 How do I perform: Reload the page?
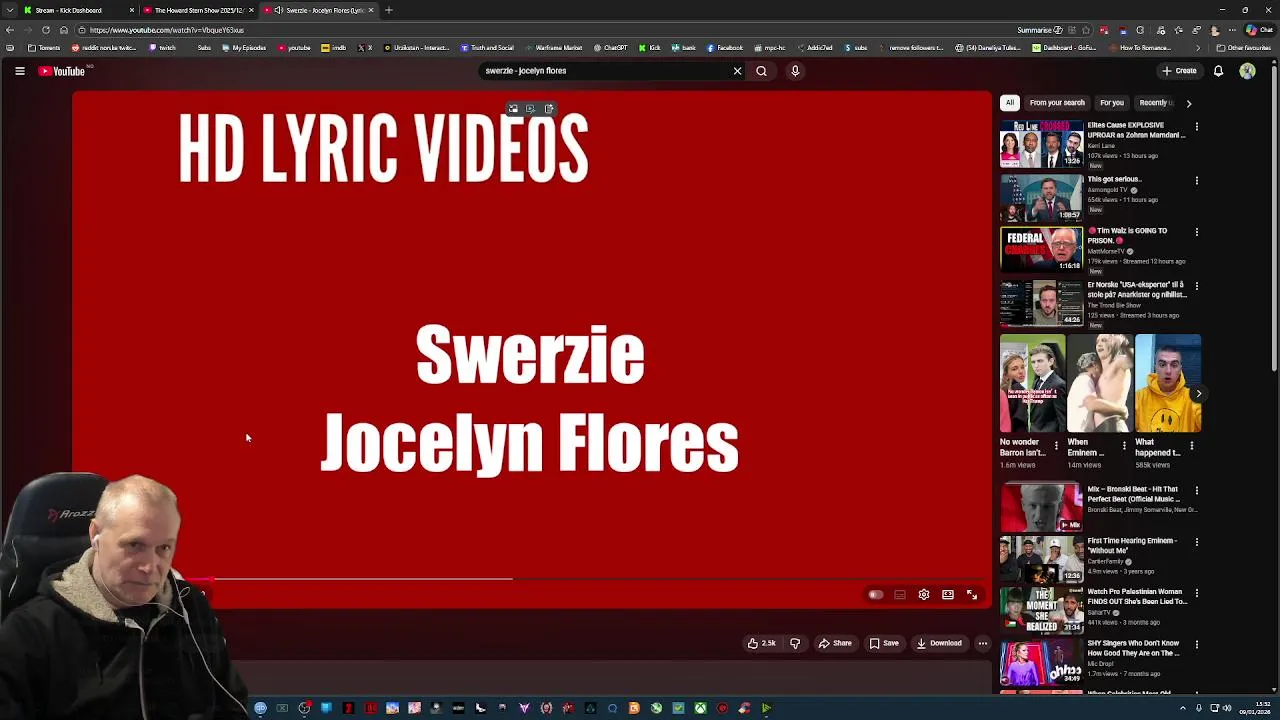point(45,30)
